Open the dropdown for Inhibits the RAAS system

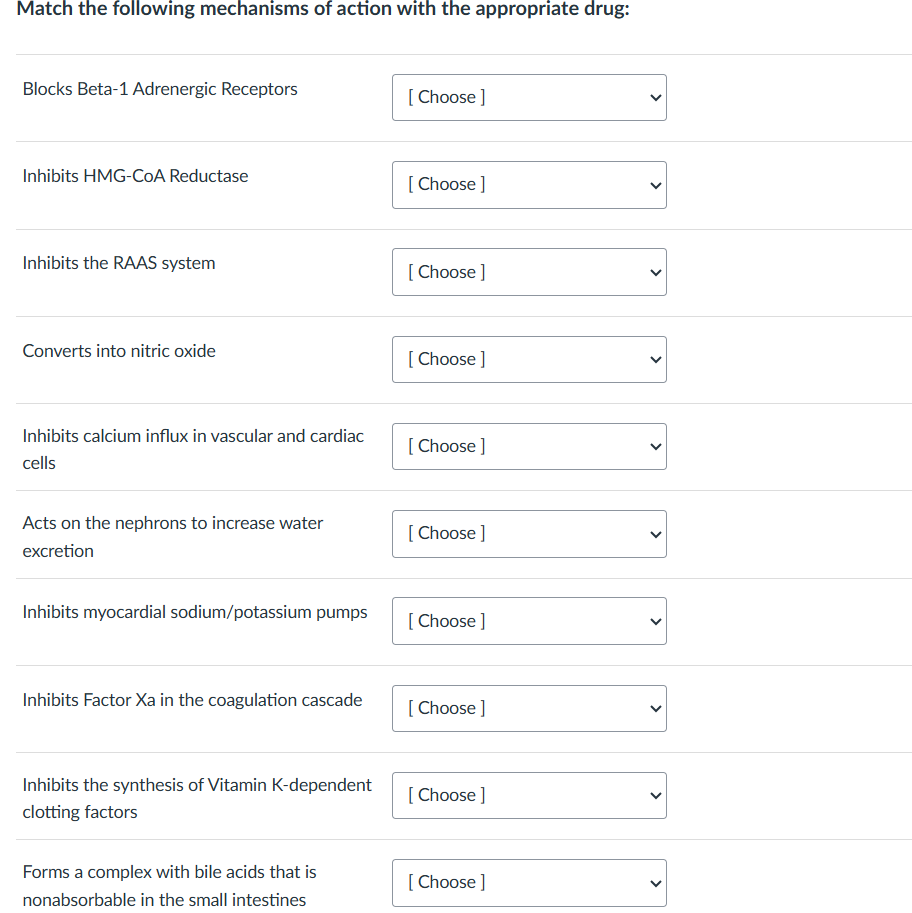pyautogui.click(x=529, y=272)
